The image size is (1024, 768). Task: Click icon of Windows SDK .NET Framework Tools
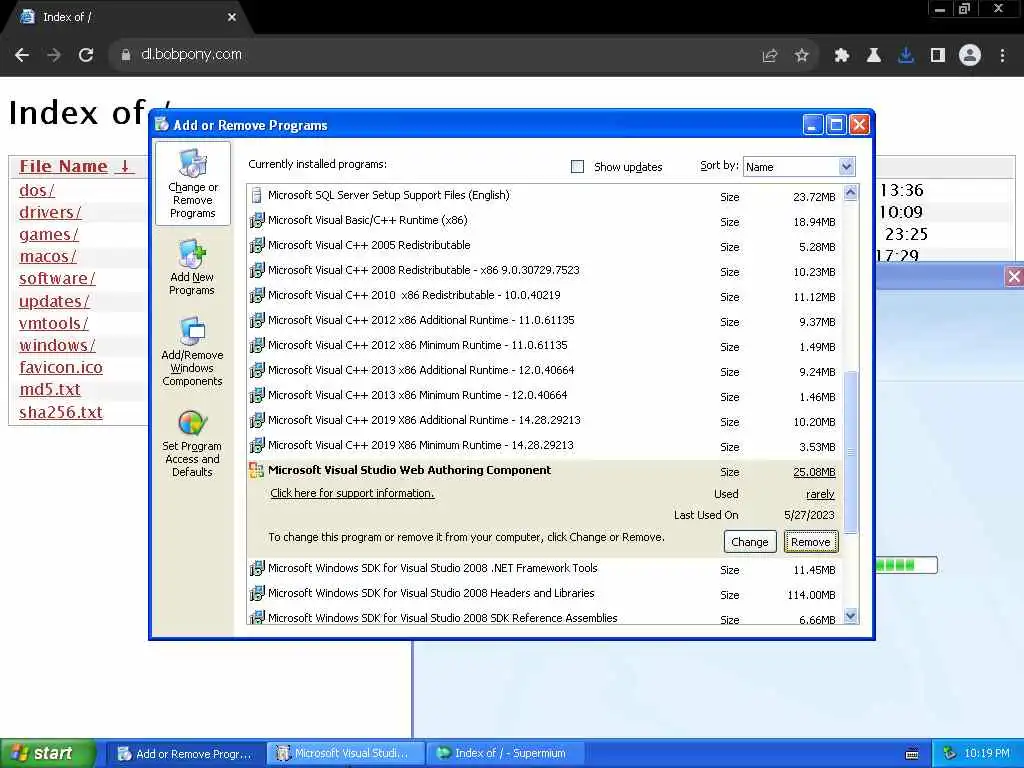(x=257, y=568)
